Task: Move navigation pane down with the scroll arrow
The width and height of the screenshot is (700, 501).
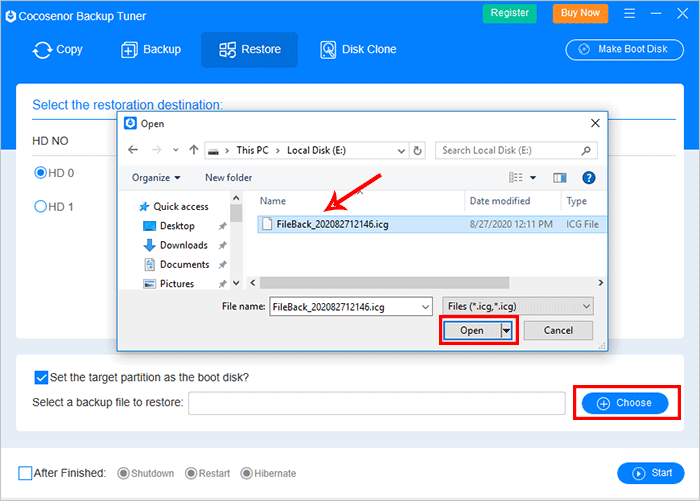Action: click(x=236, y=283)
